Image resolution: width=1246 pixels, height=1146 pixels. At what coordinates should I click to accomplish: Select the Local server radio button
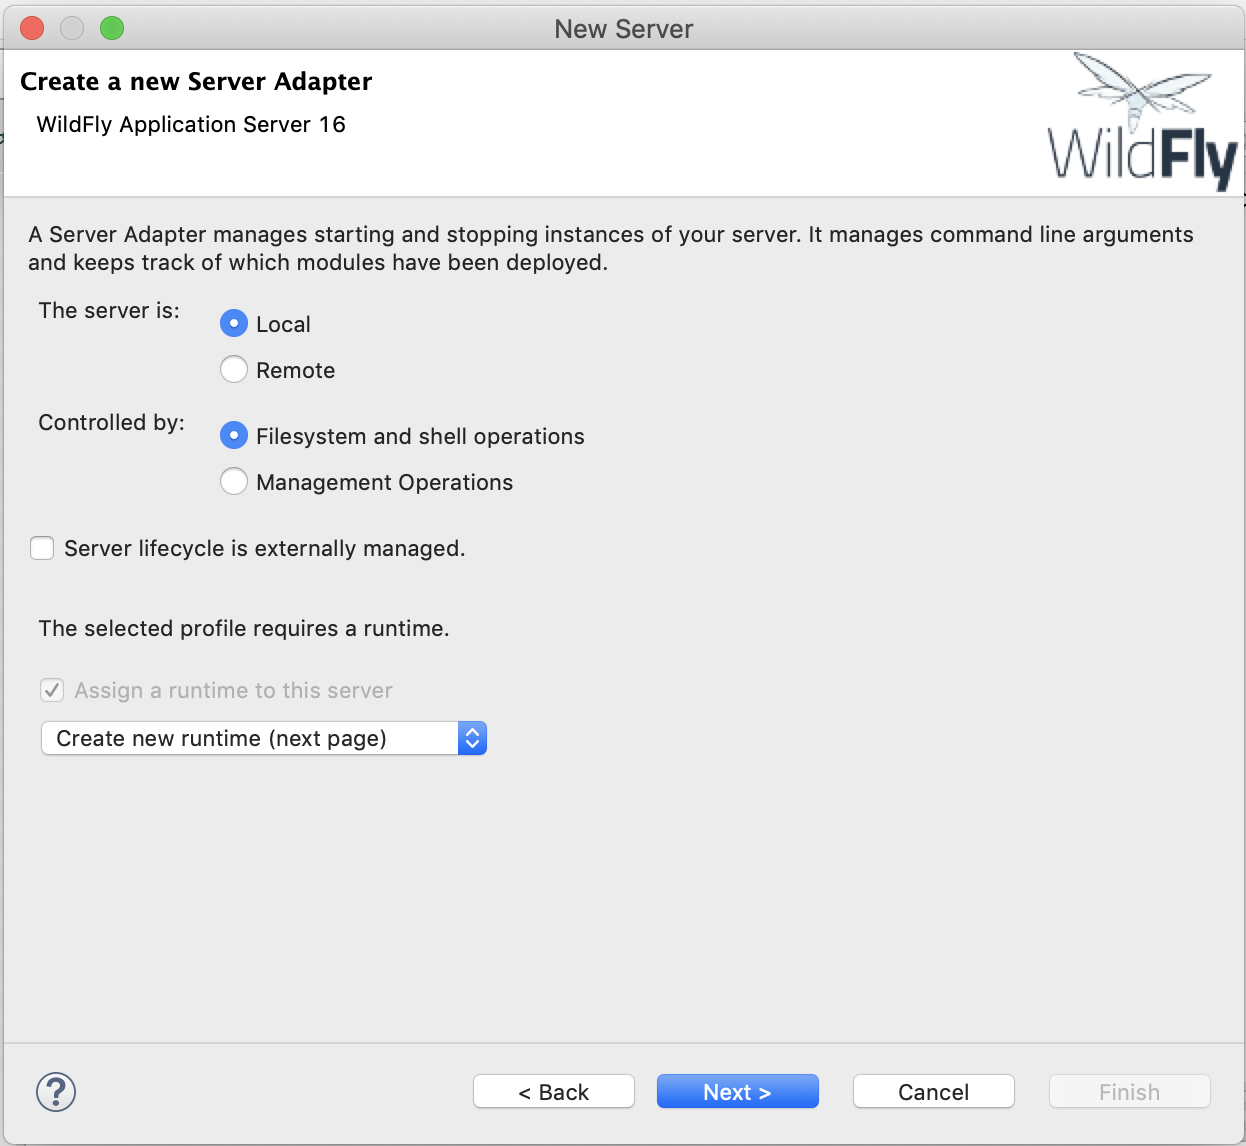click(234, 324)
